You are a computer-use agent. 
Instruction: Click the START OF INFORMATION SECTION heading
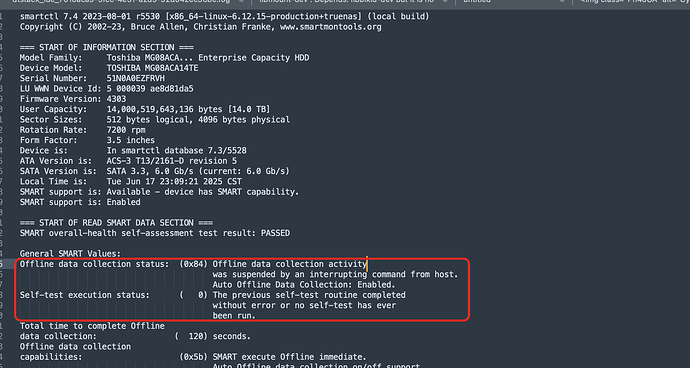point(106,48)
